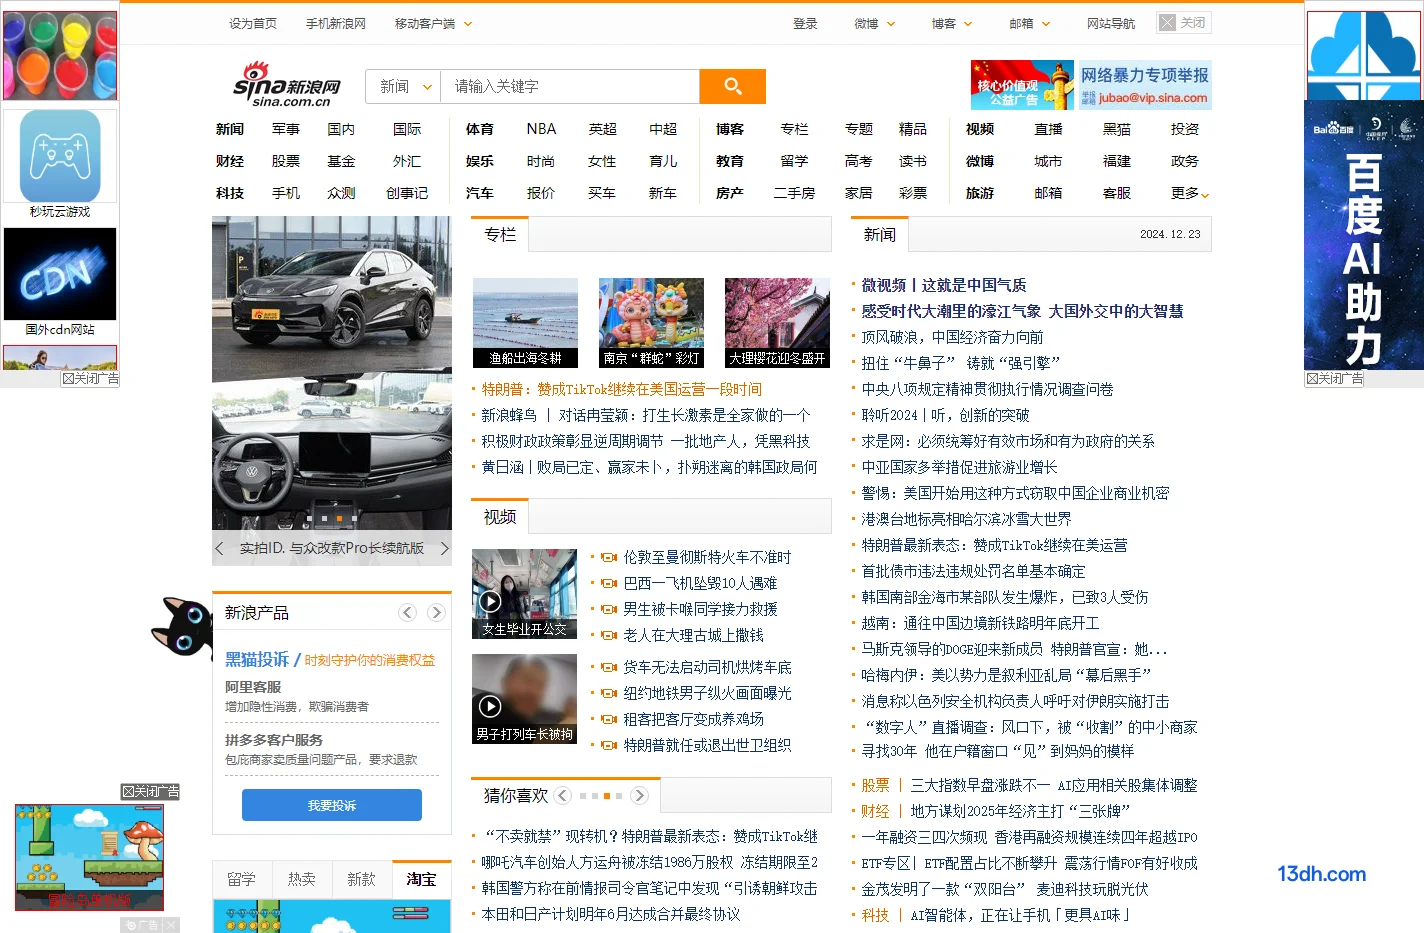Image resolution: width=1424 pixels, height=933 pixels.
Task: Open video icon next to 巴西一飞机坠毁10人遇难
Action: click(x=608, y=583)
